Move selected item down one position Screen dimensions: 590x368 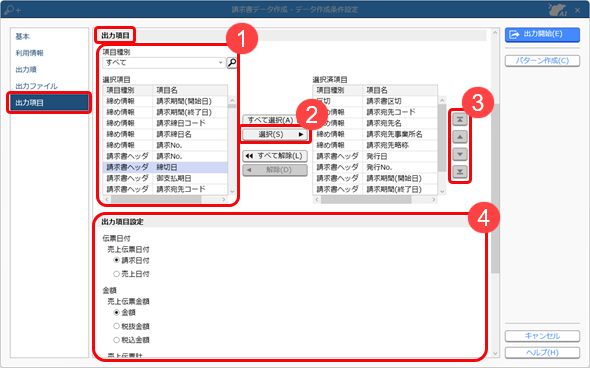coord(460,154)
